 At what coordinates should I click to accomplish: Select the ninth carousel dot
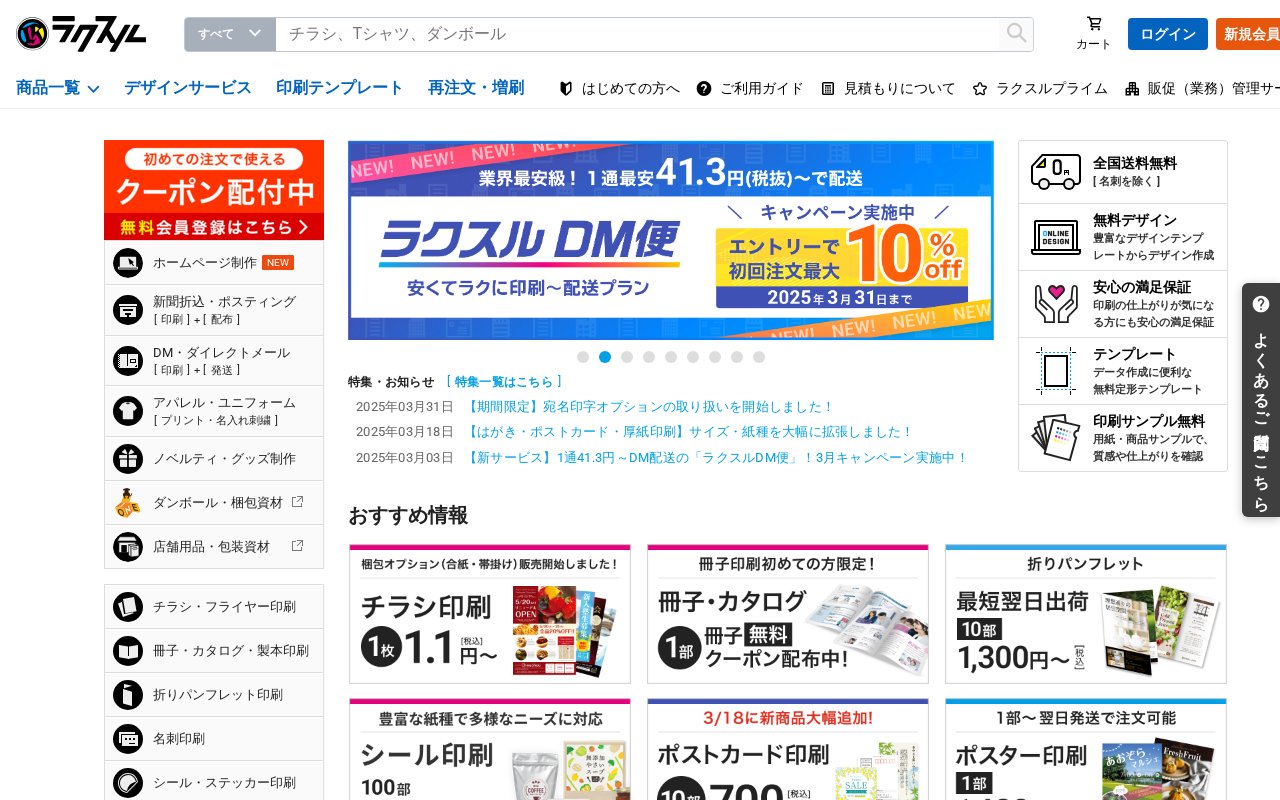pos(759,357)
